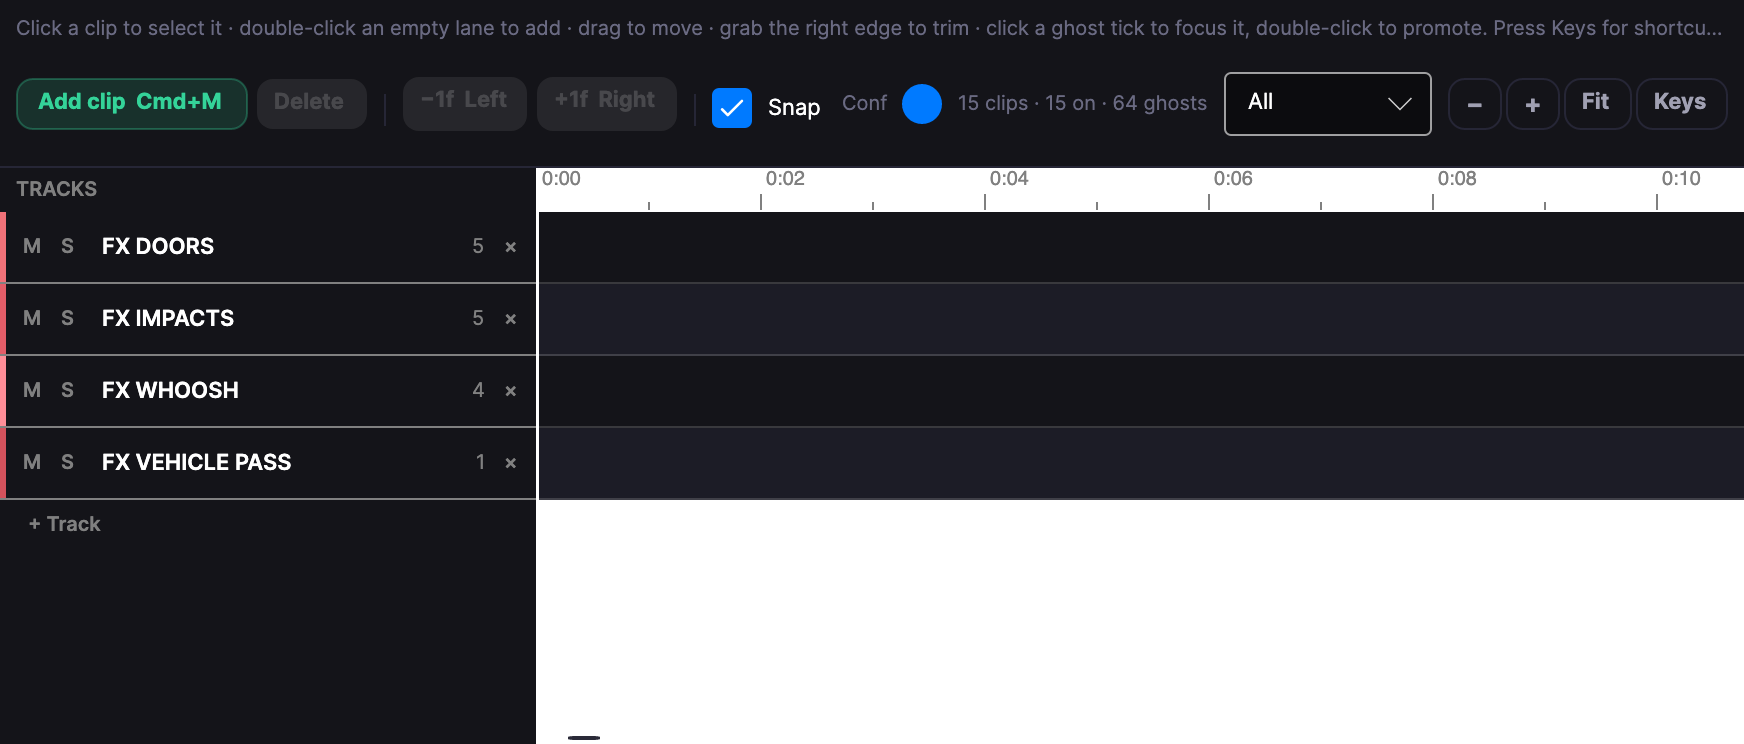The width and height of the screenshot is (1744, 744).
Task: Zoom out with the minus button
Action: (1474, 104)
